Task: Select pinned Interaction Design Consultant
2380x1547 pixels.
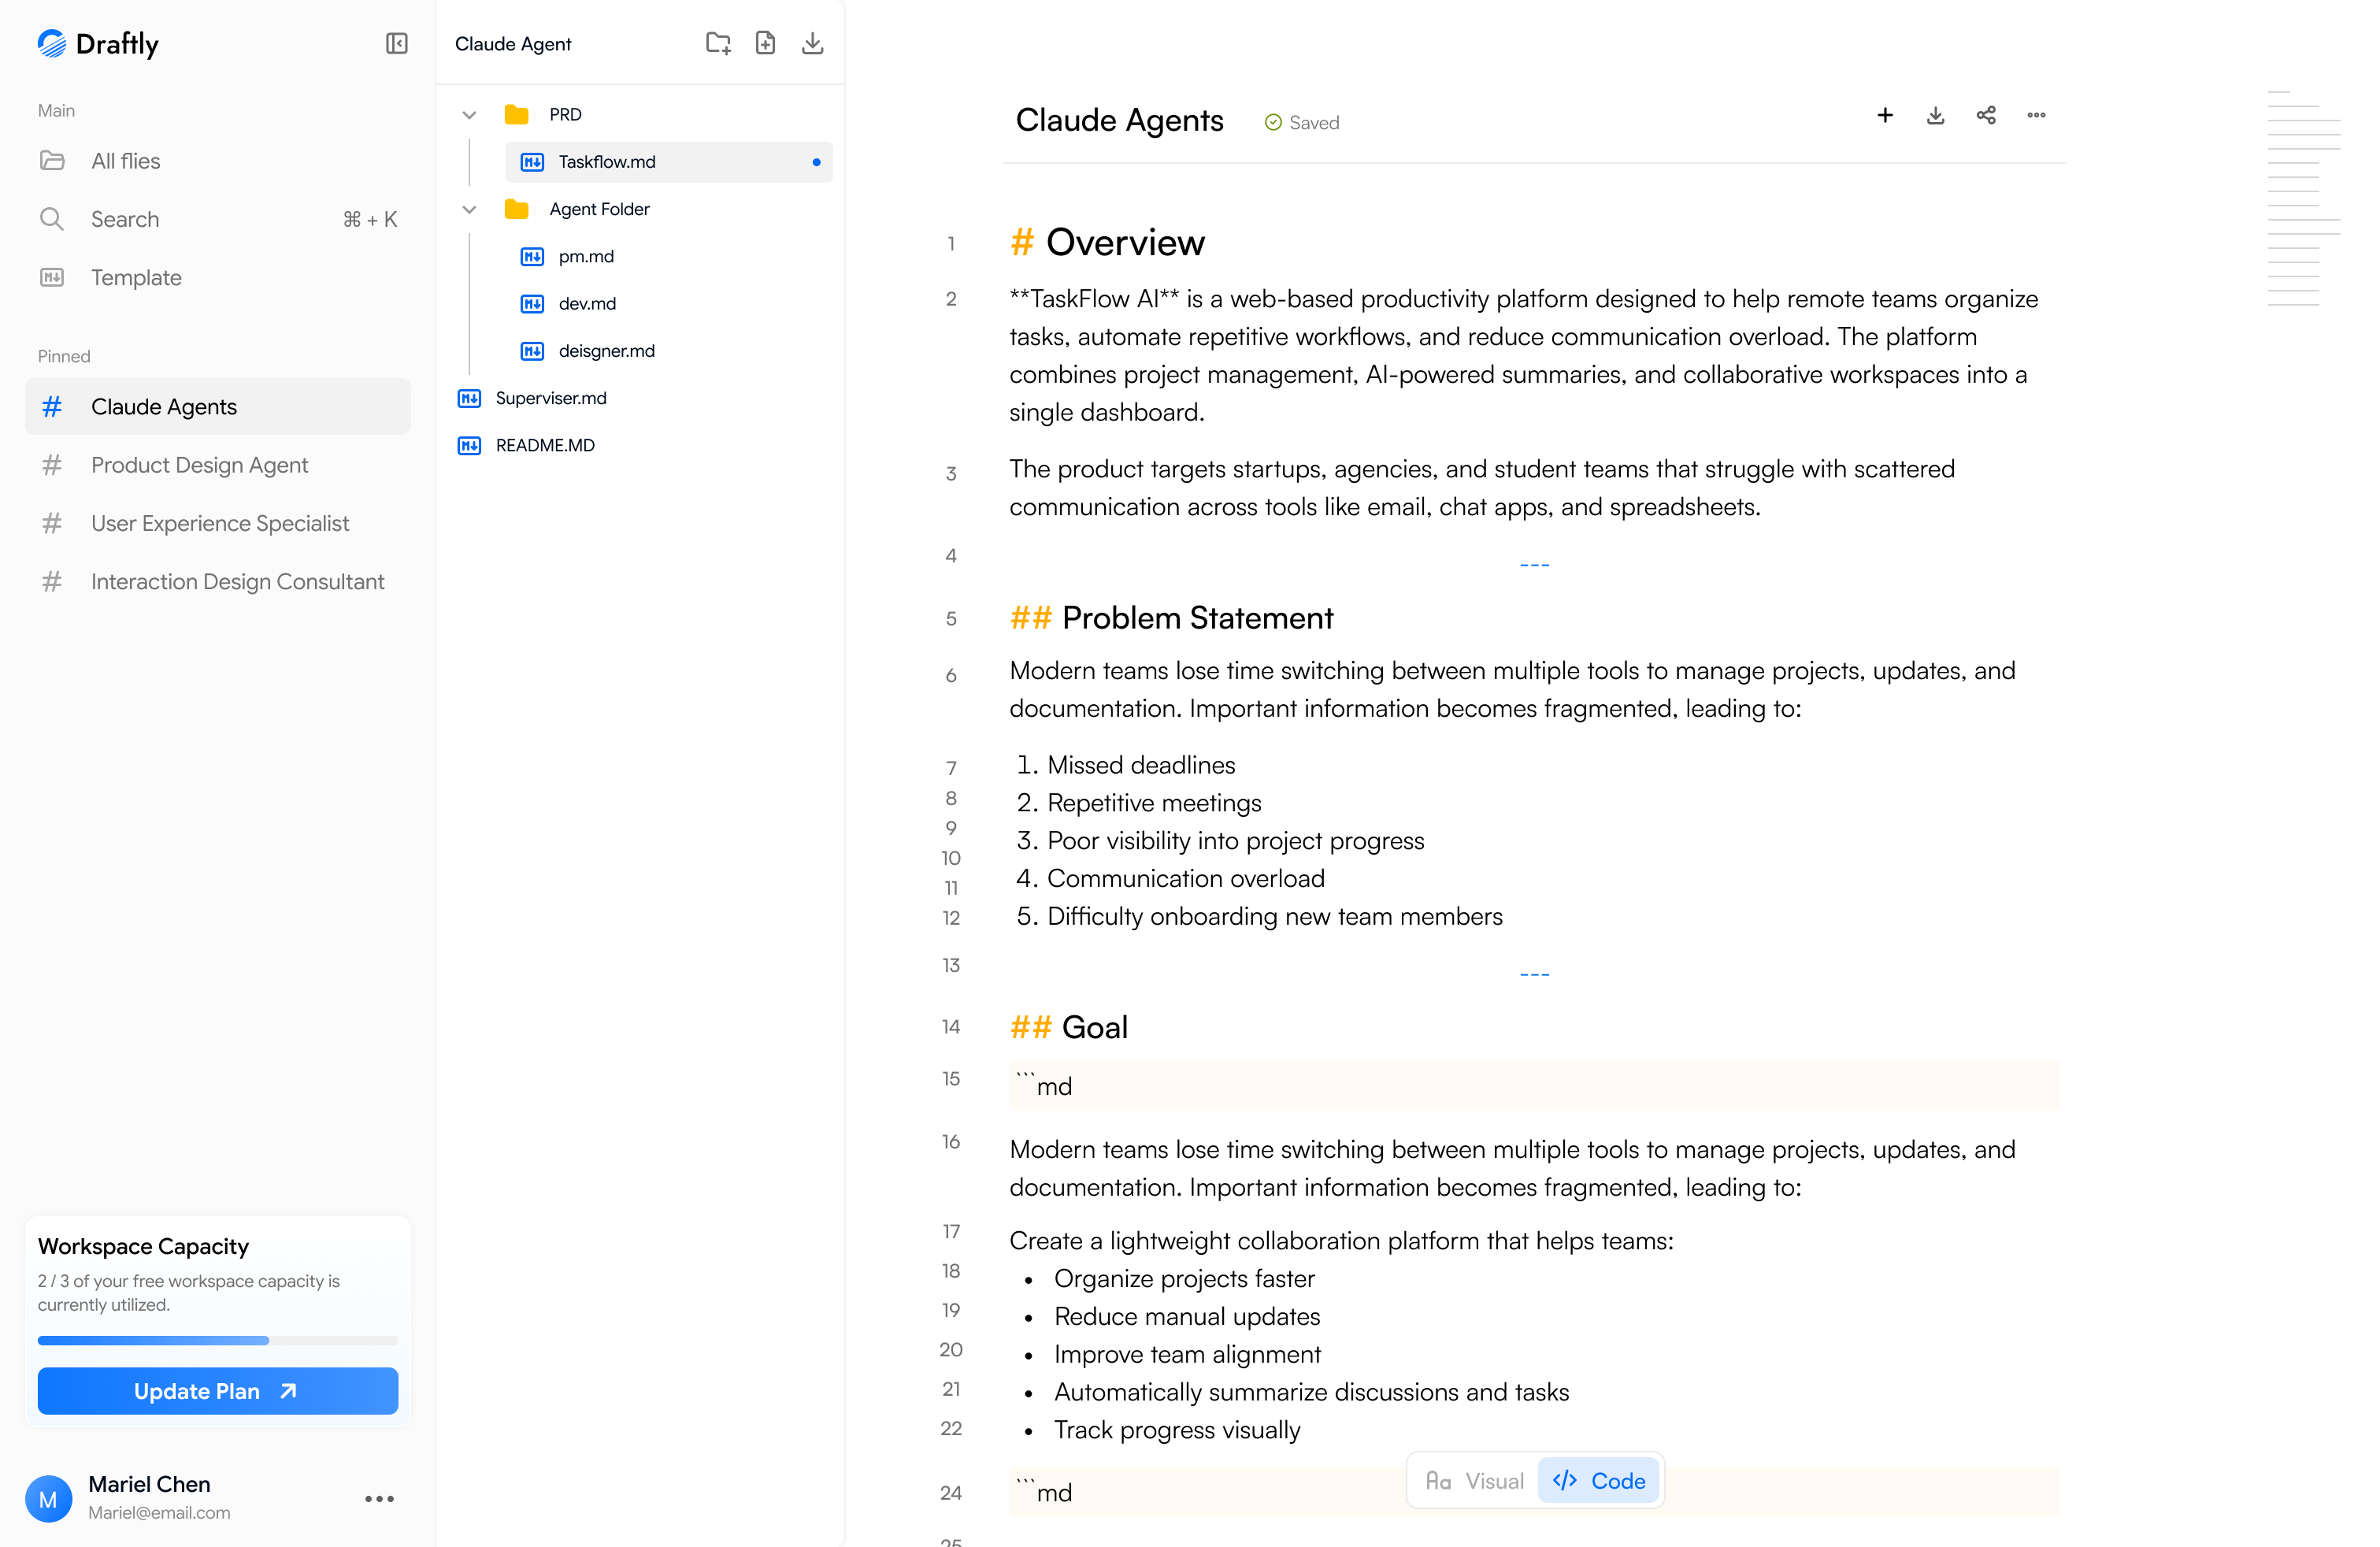Action: (218, 581)
